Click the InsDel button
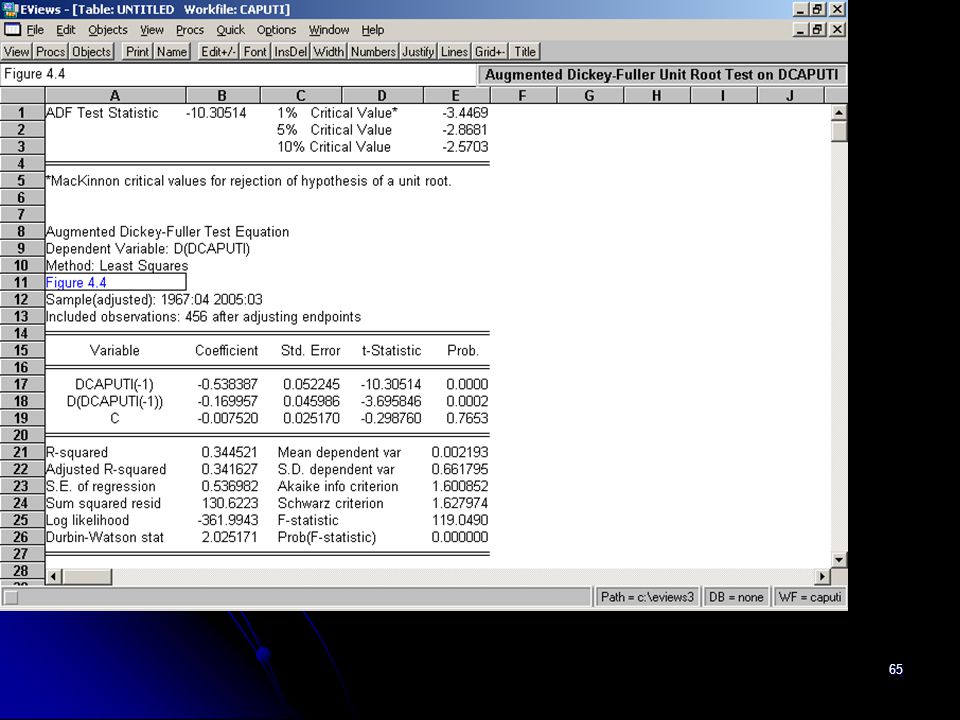Screen dimensions: 960x720 [x=291, y=52]
